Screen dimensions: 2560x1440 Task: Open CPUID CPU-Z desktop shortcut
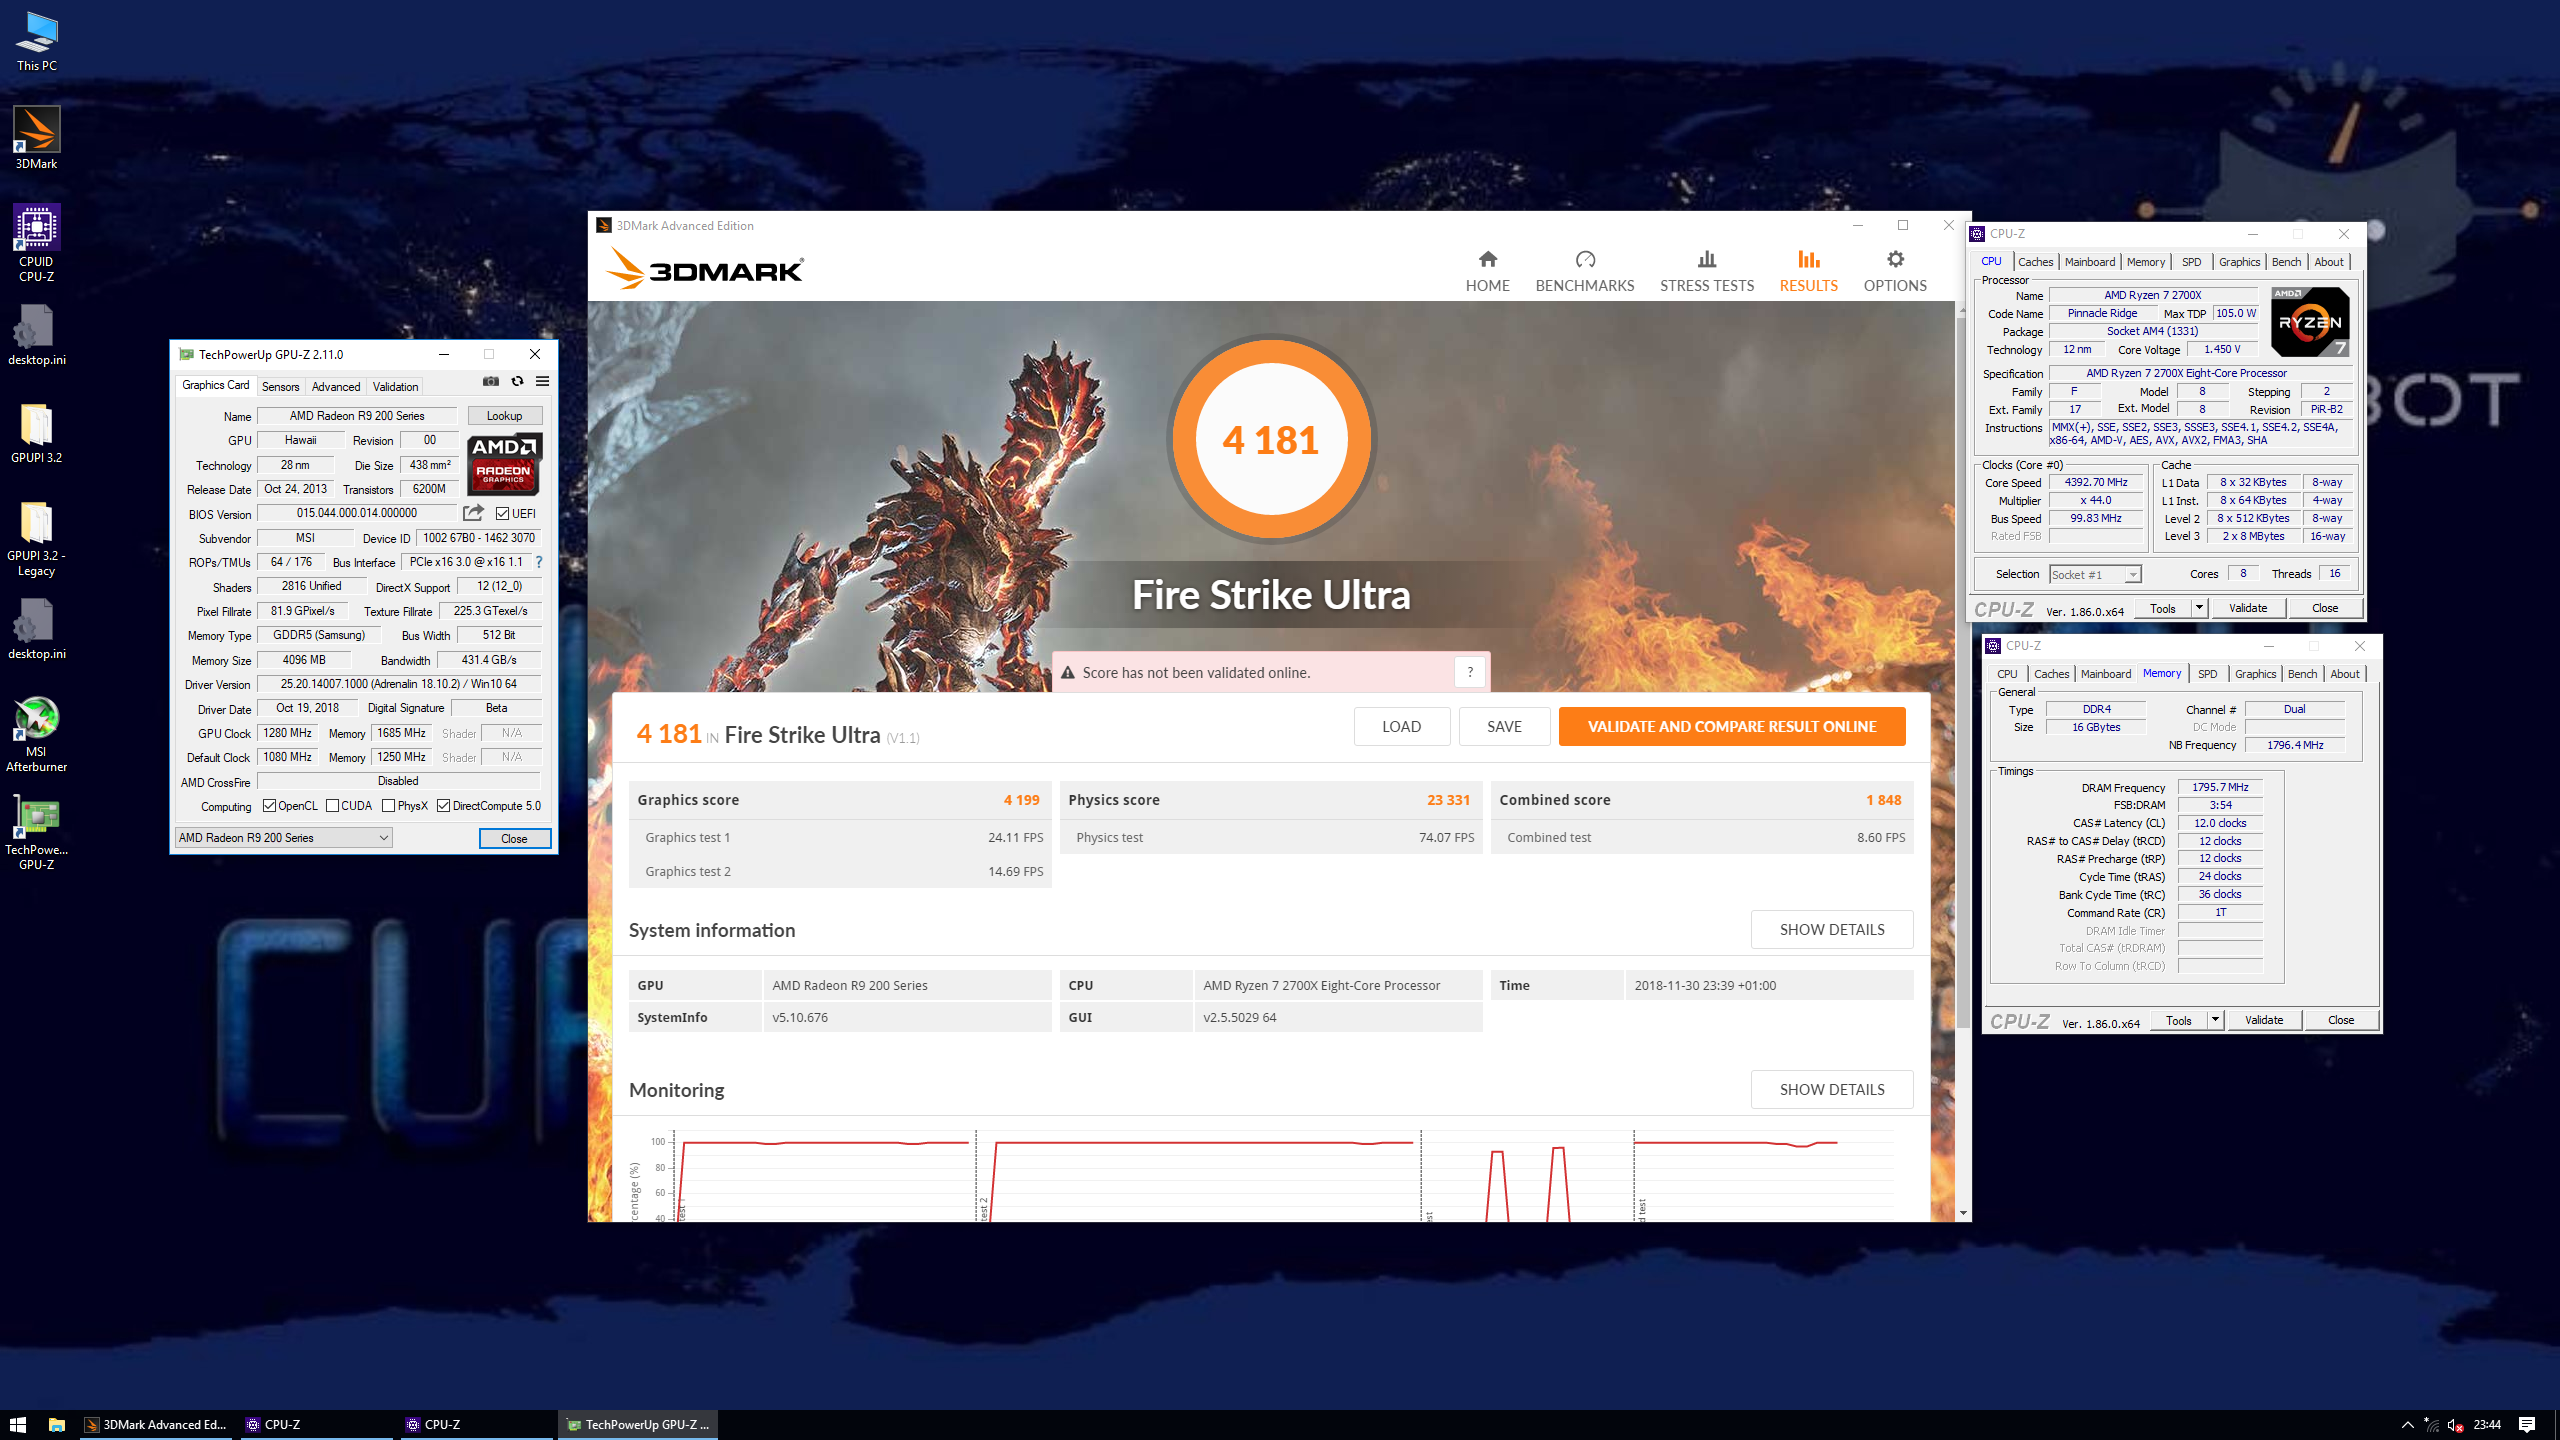[37, 243]
